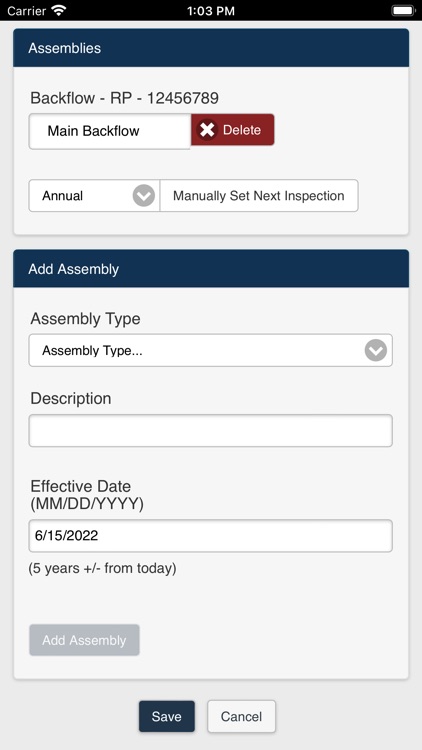The image size is (422, 750).
Task: Click the Main Backflow description field
Action: point(110,131)
